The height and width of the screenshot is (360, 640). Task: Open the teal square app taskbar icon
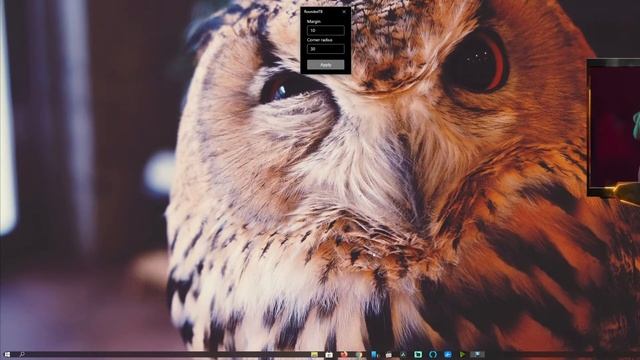(418, 355)
